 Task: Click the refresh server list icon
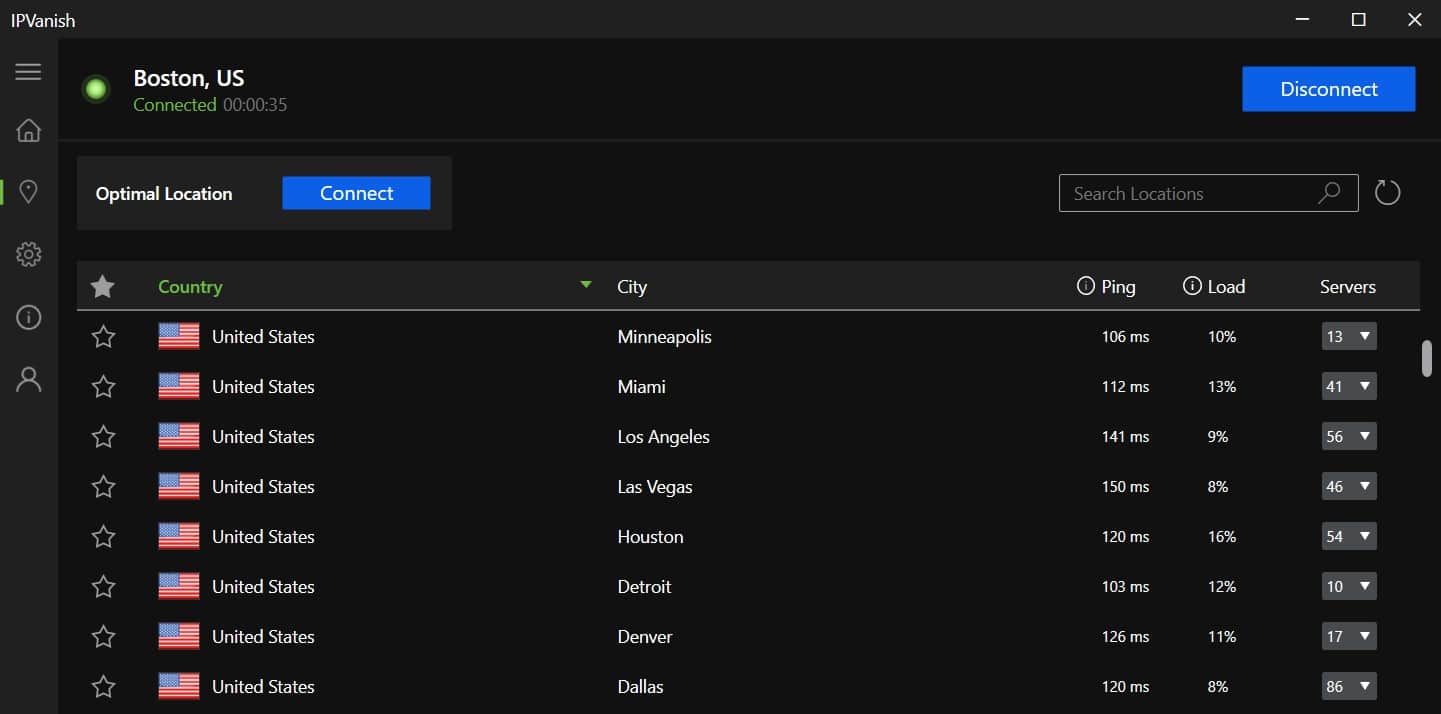[1387, 193]
